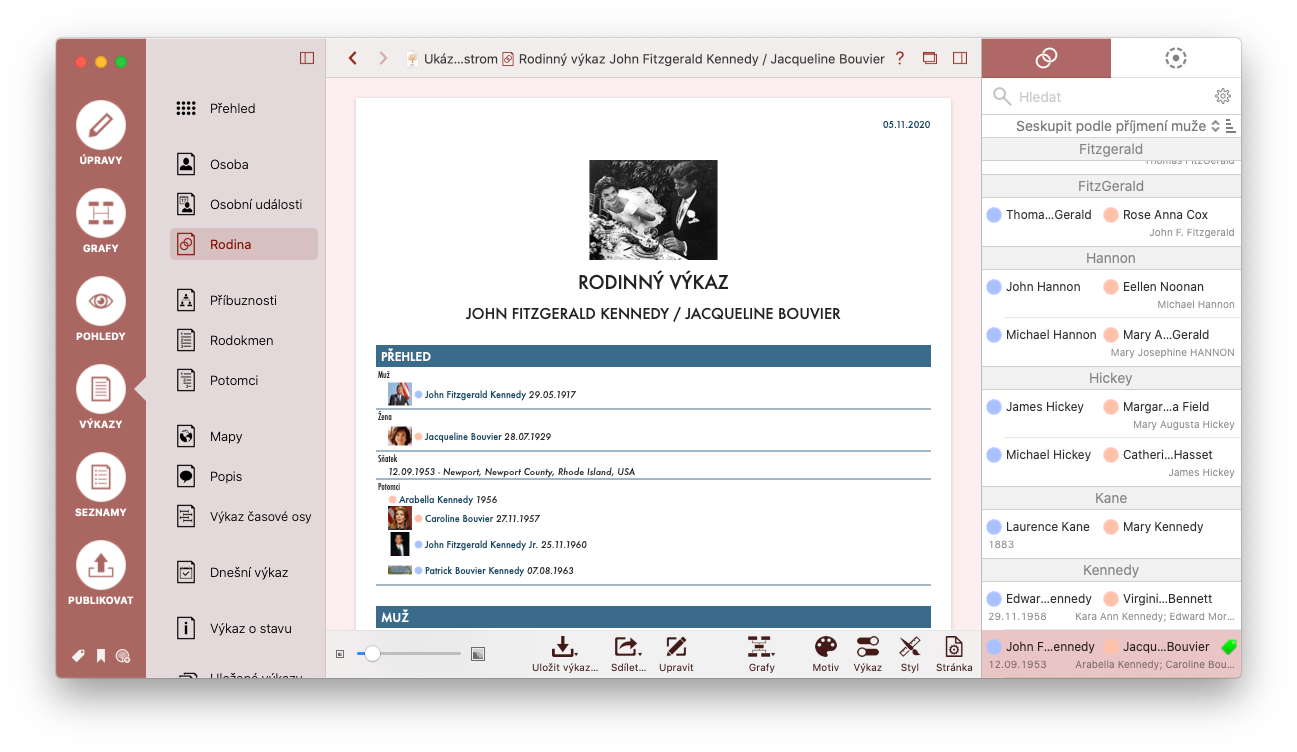Open the Pohledy eye section
Screen dimensions: 1297x752
coord(101,311)
